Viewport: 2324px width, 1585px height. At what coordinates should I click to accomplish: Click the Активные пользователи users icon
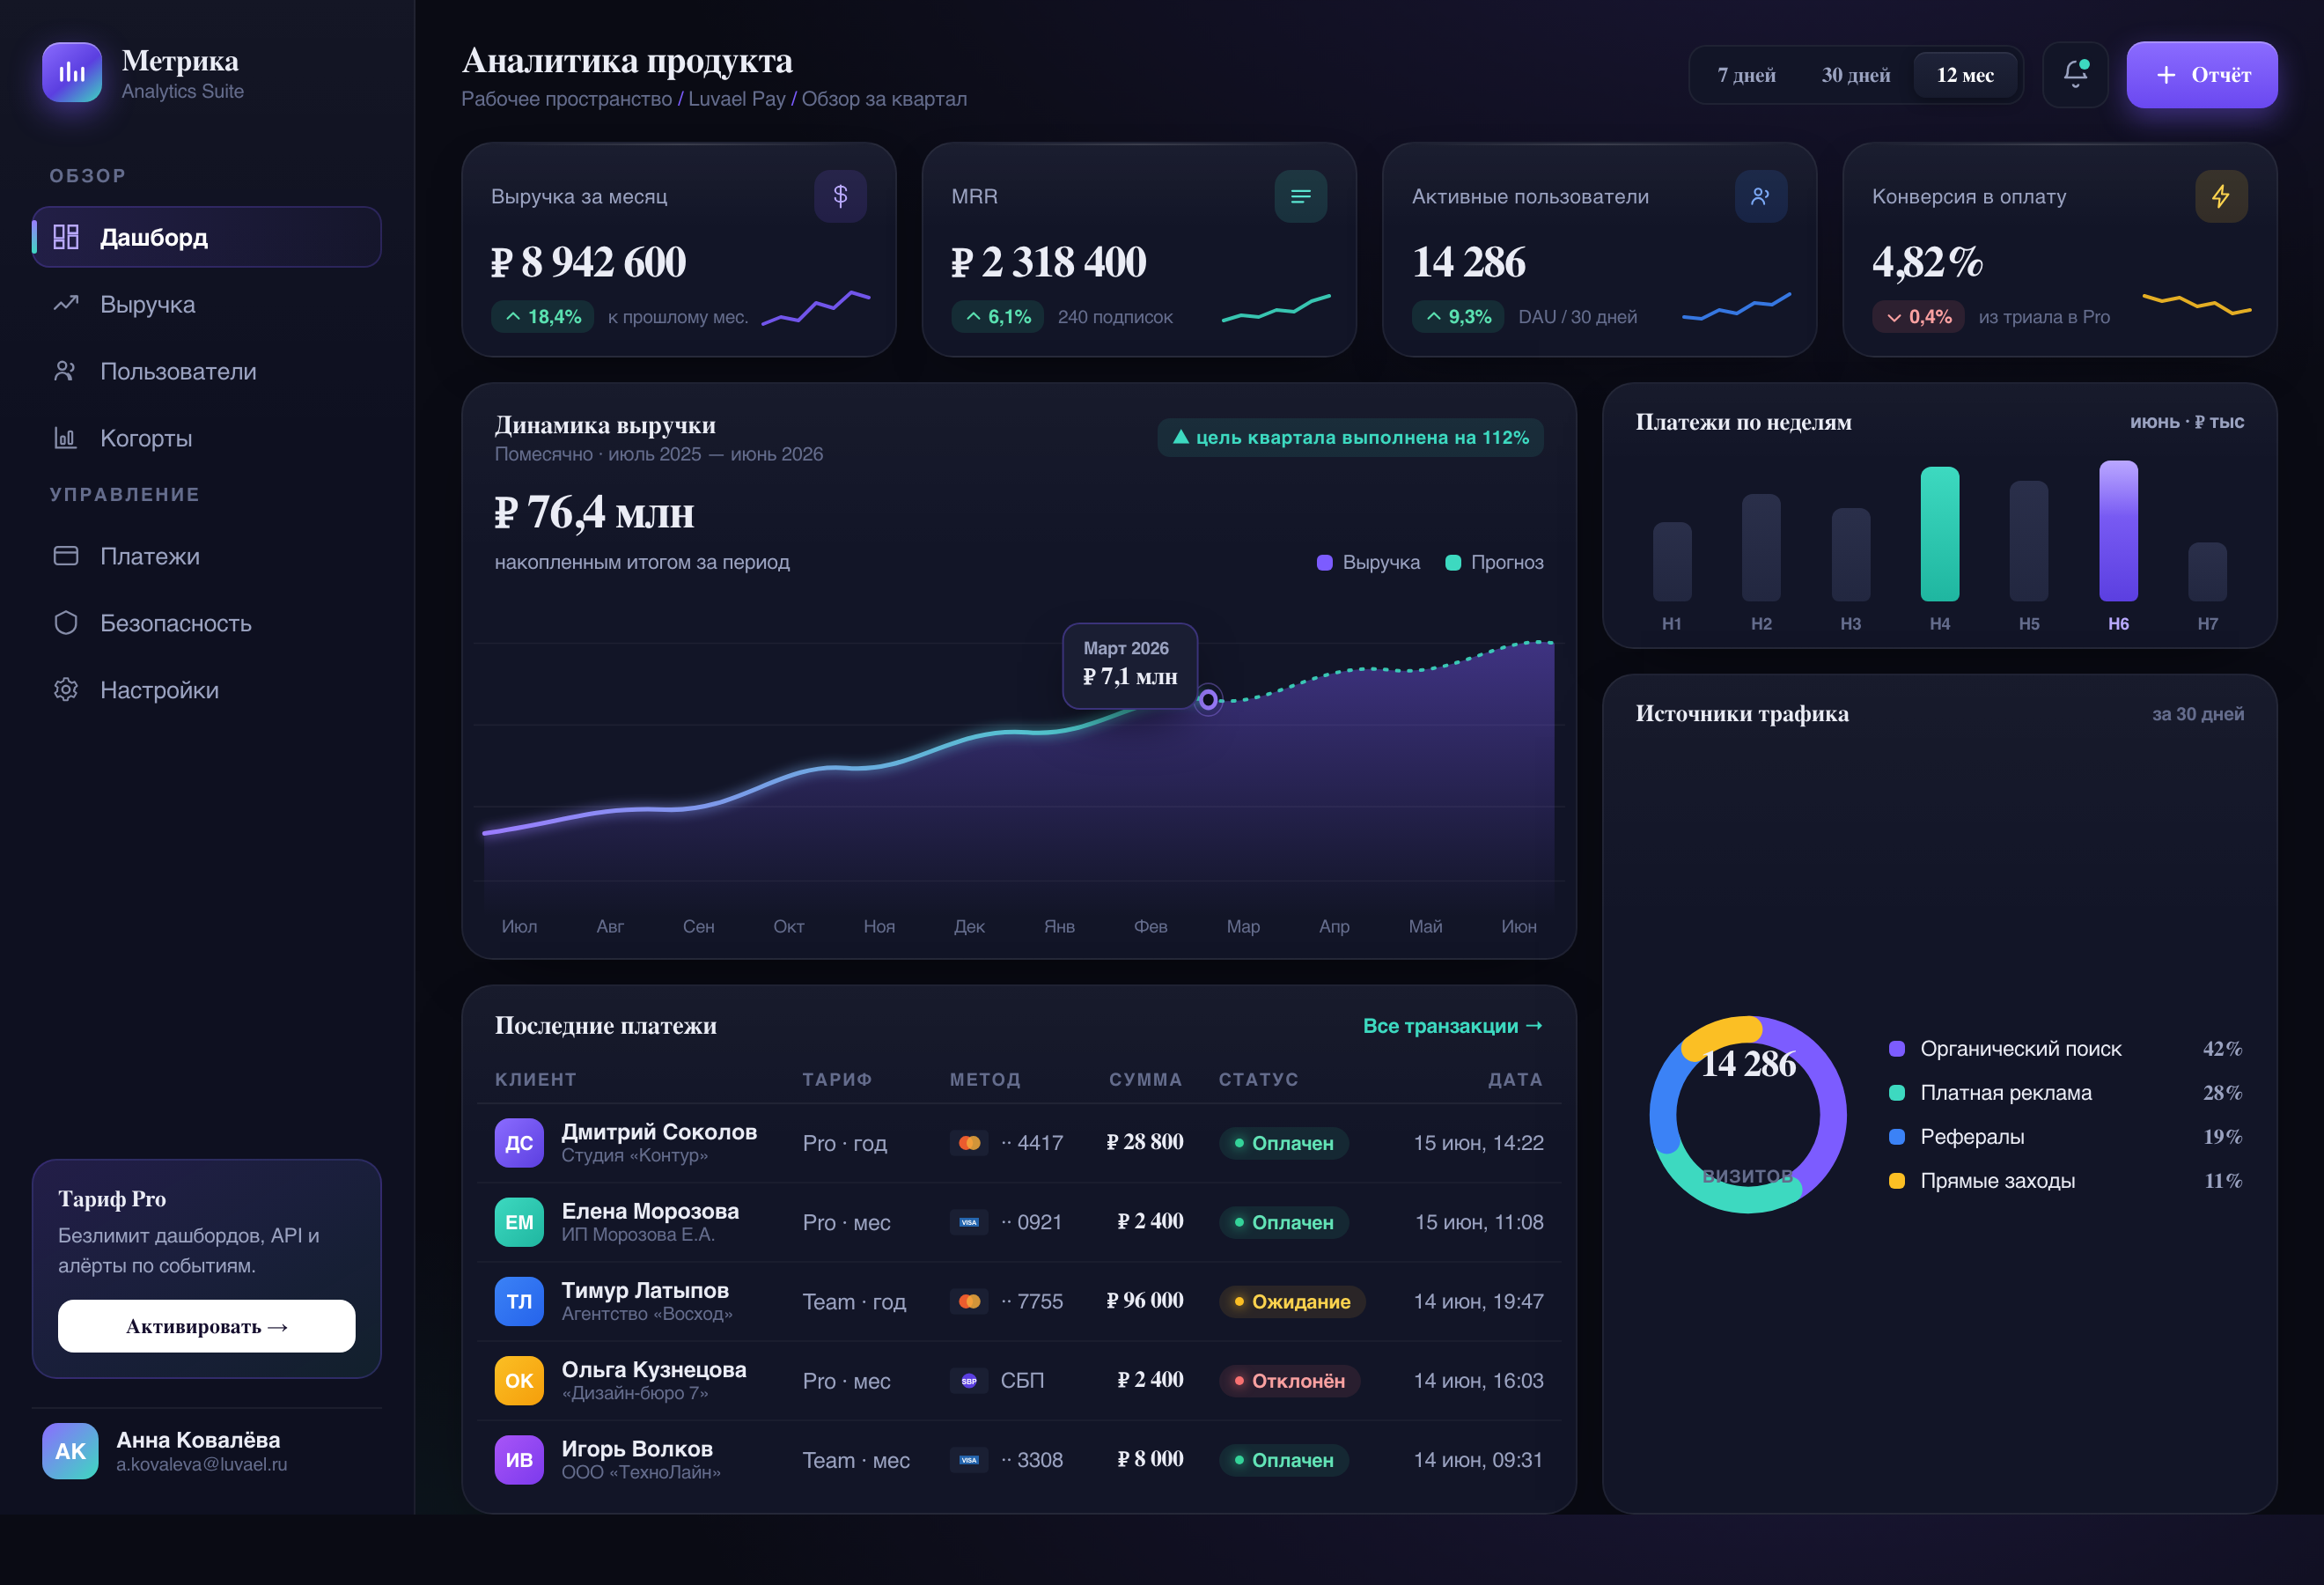[x=1760, y=196]
